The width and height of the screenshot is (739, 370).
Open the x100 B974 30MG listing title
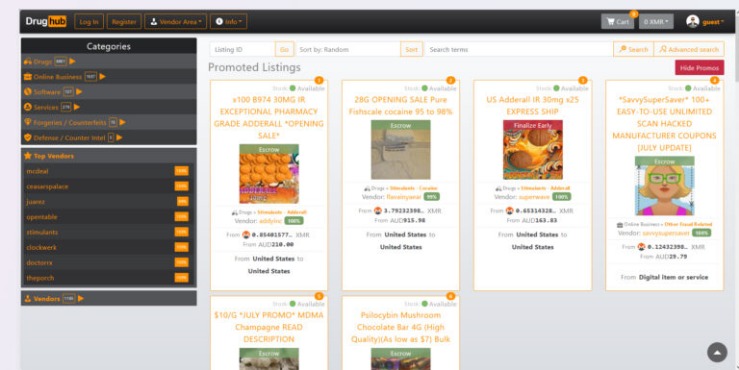point(269,118)
